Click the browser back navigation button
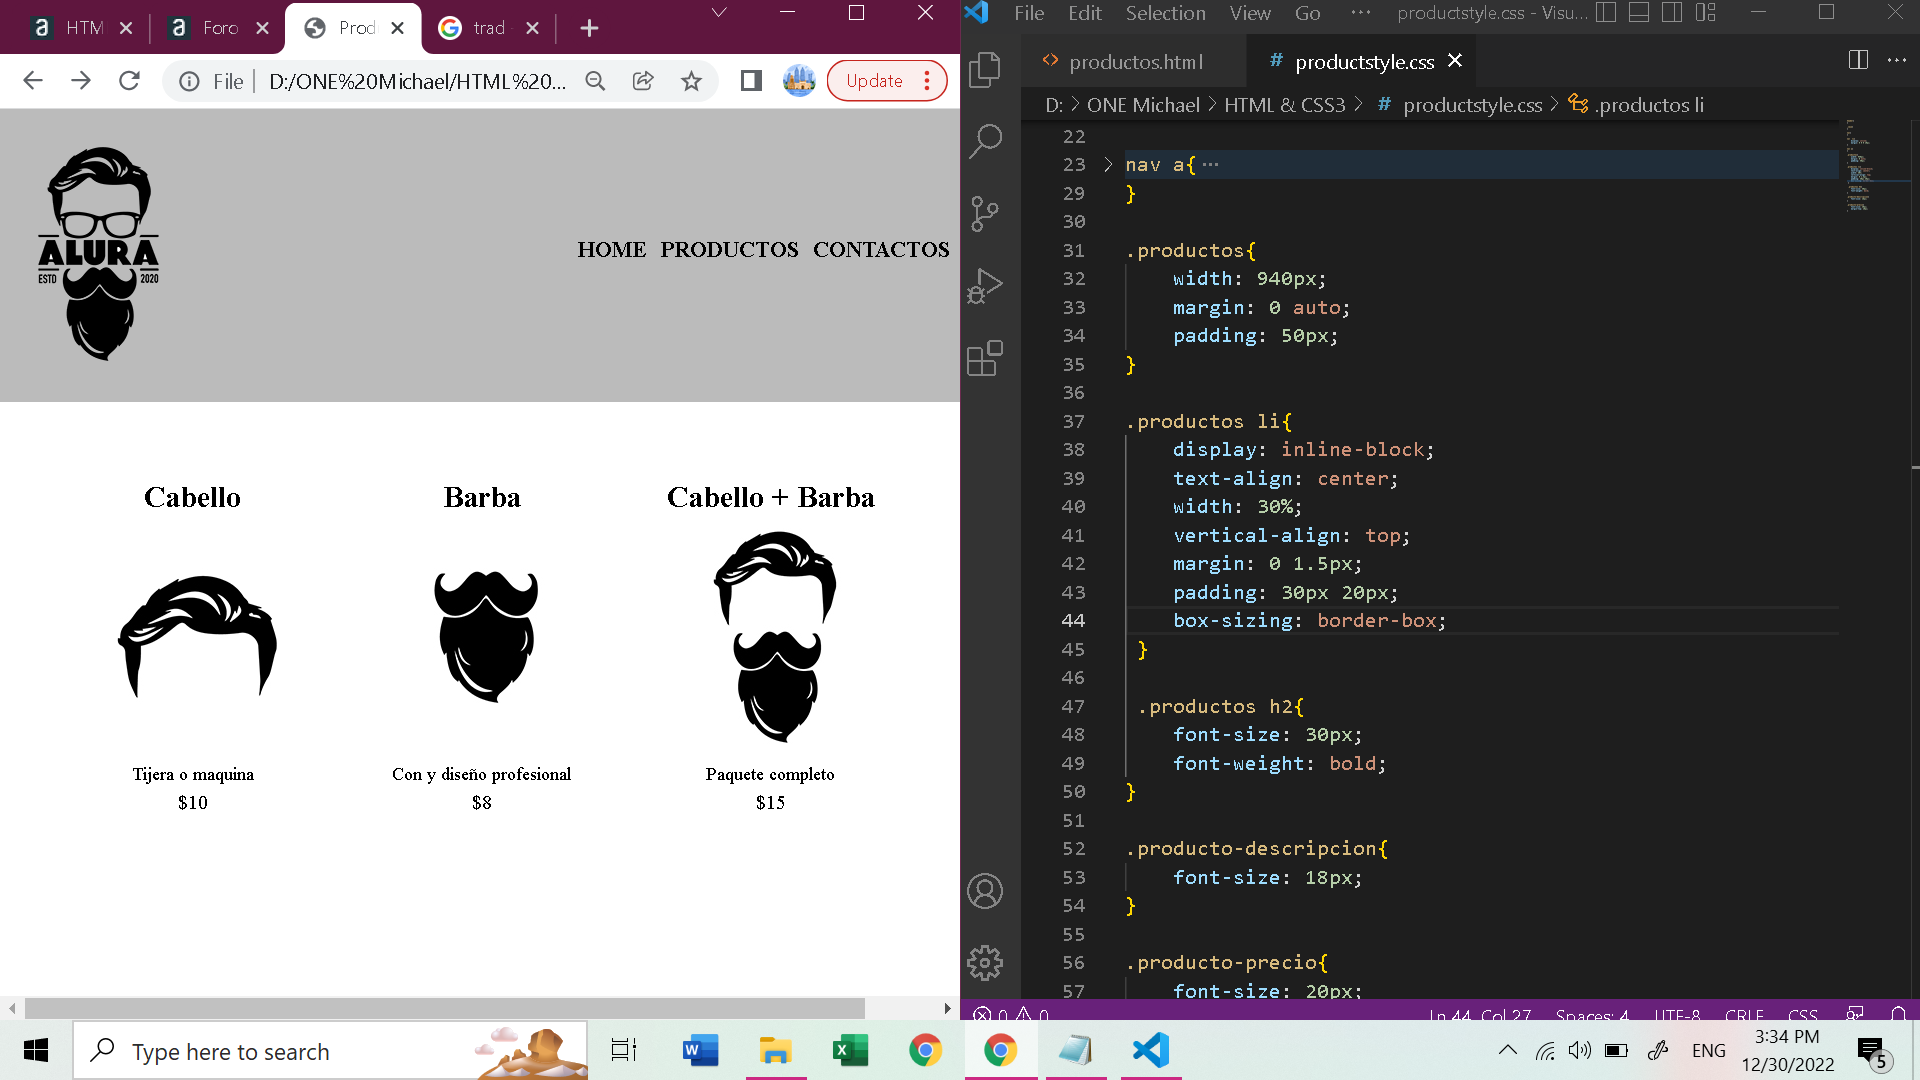This screenshot has width=1920, height=1080. [34, 82]
